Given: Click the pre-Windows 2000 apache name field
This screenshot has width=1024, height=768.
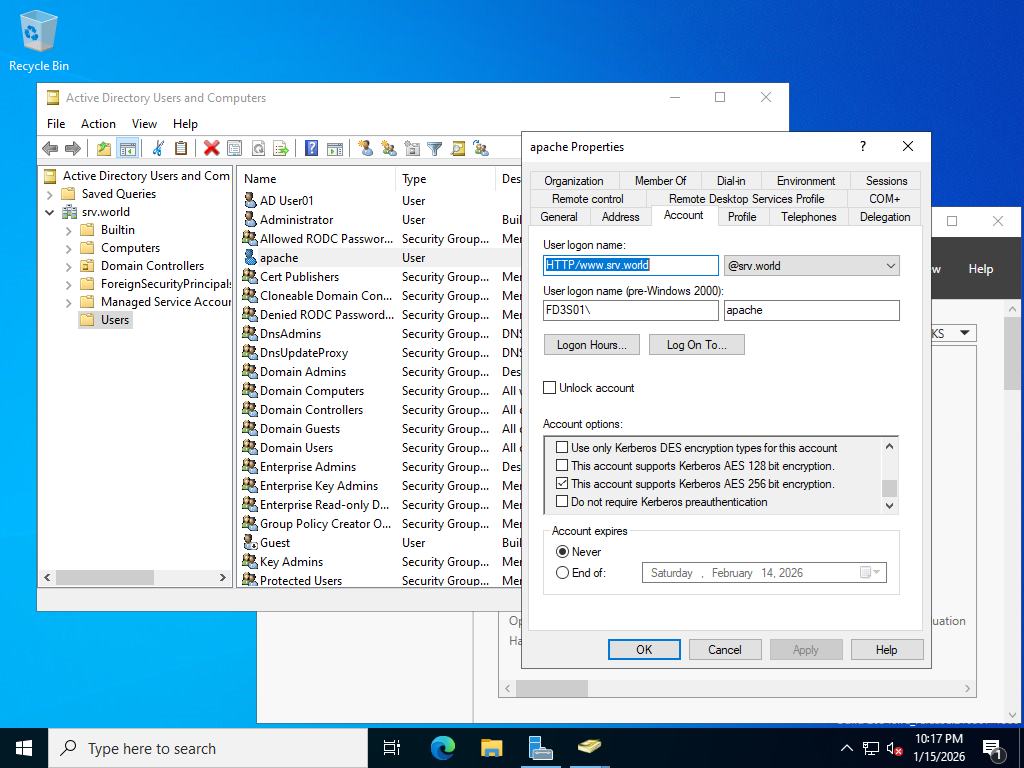Looking at the screenshot, I should pyautogui.click(x=811, y=310).
